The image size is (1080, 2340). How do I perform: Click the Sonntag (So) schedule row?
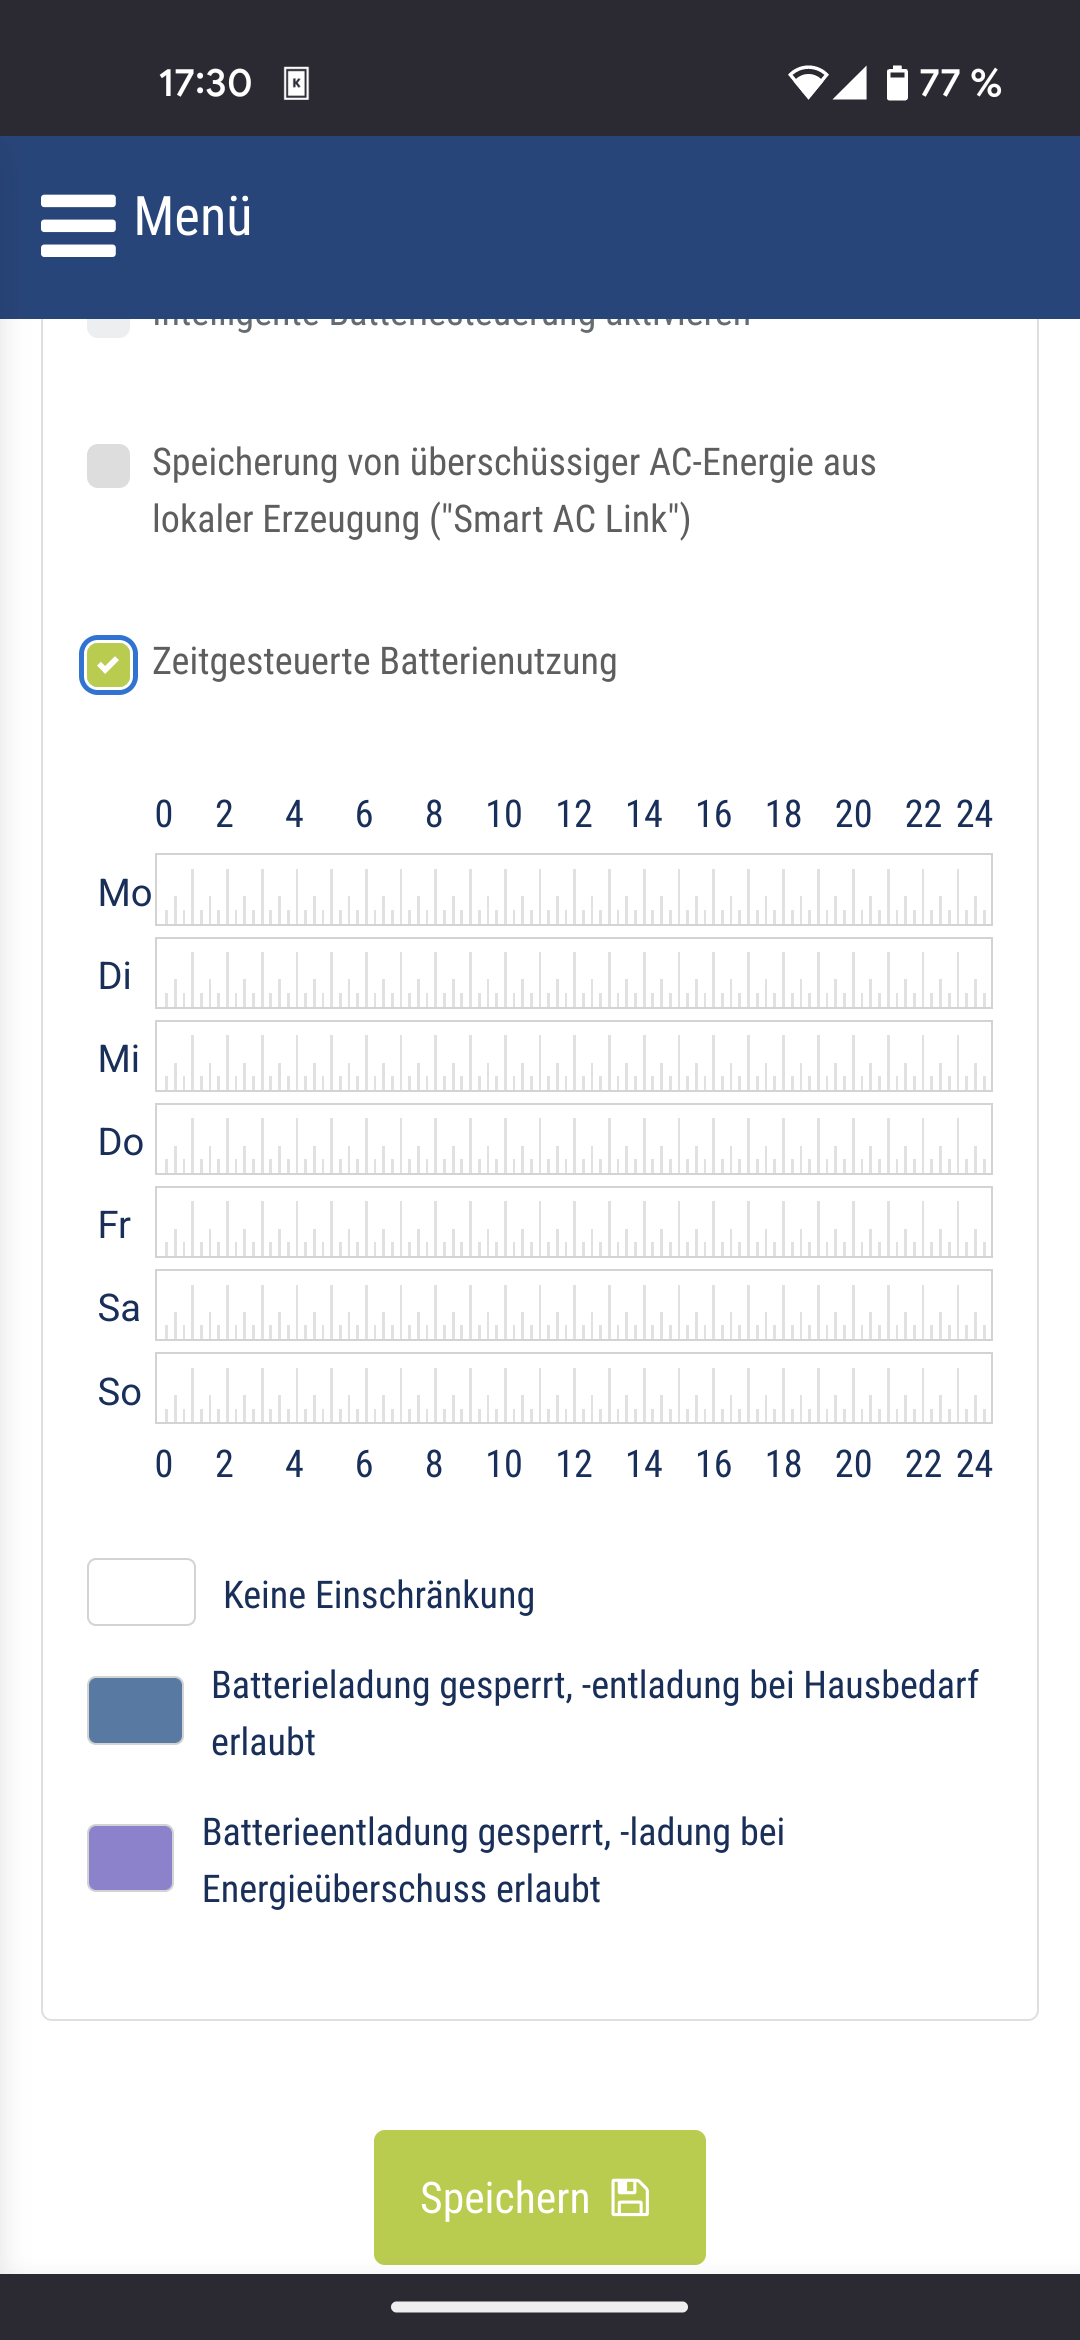pyautogui.click(x=573, y=1388)
